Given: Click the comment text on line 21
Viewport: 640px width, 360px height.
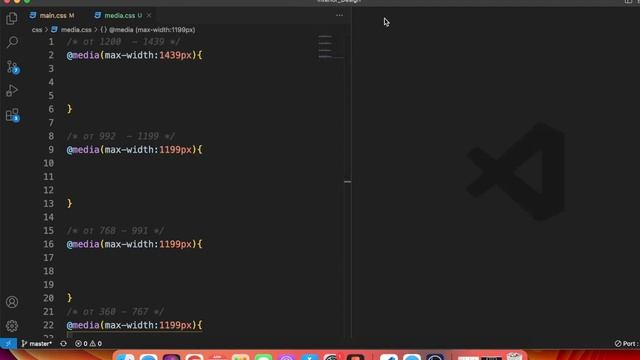Looking at the screenshot, I should [x=116, y=312].
